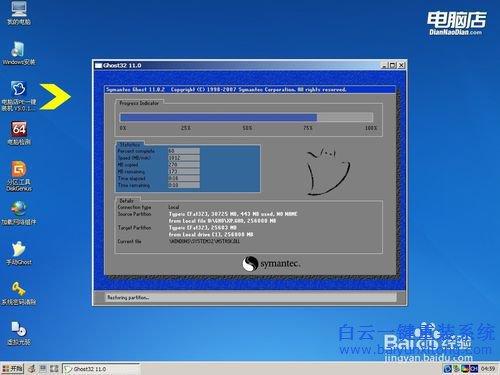Open the 加载网络组件 globe icon
The height and width of the screenshot is (375, 500).
click(x=19, y=213)
